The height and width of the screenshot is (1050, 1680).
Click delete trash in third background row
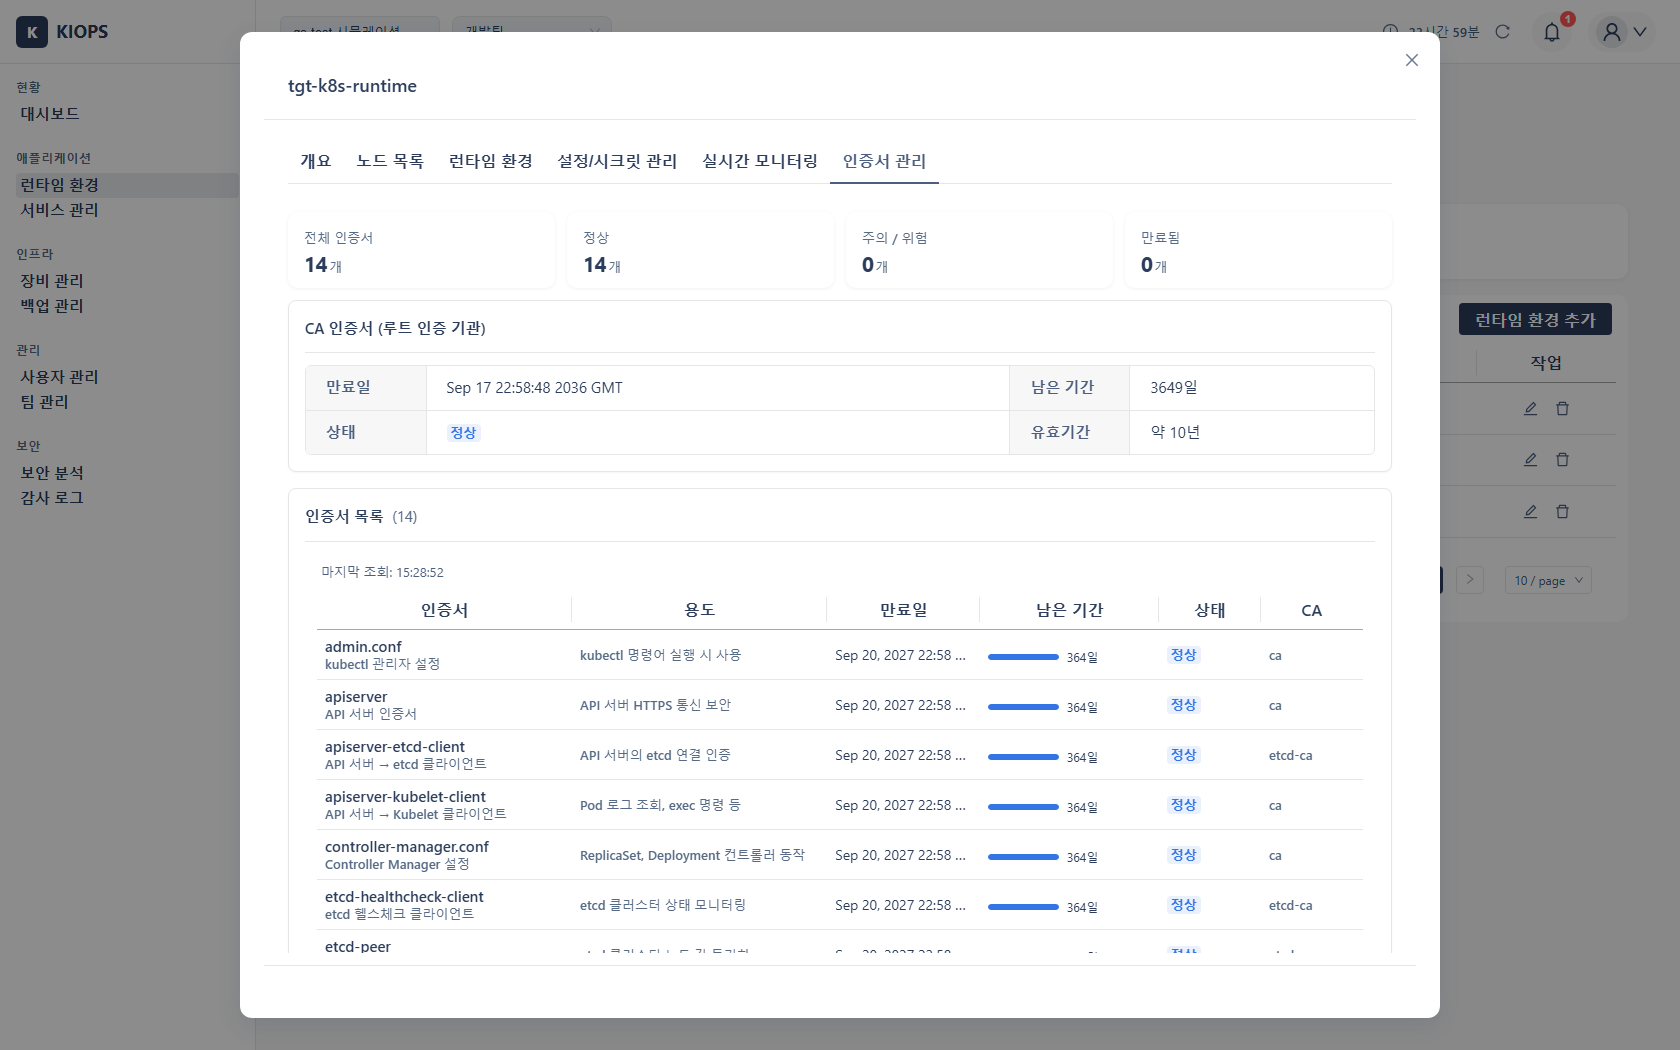[x=1562, y=511]
